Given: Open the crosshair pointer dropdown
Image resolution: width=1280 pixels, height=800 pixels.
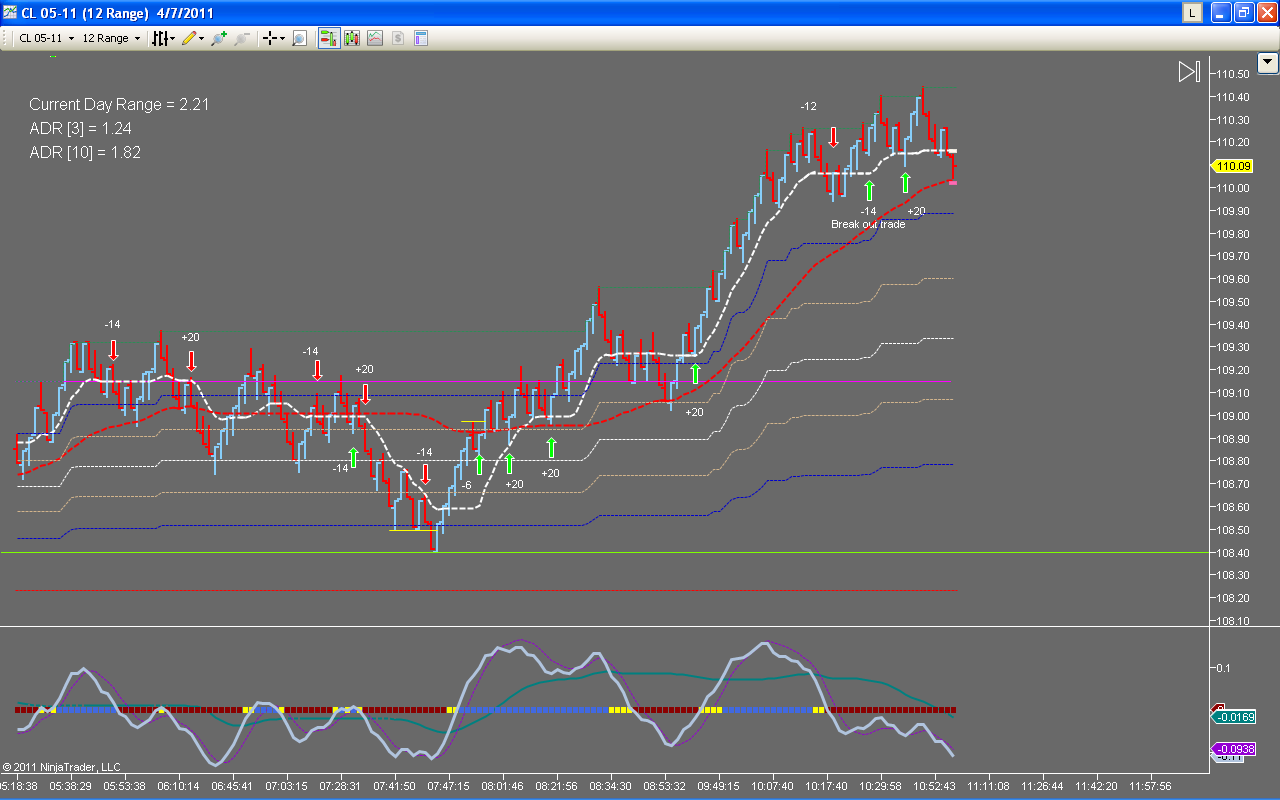Looking at the screenshot, I should (273, 38).
